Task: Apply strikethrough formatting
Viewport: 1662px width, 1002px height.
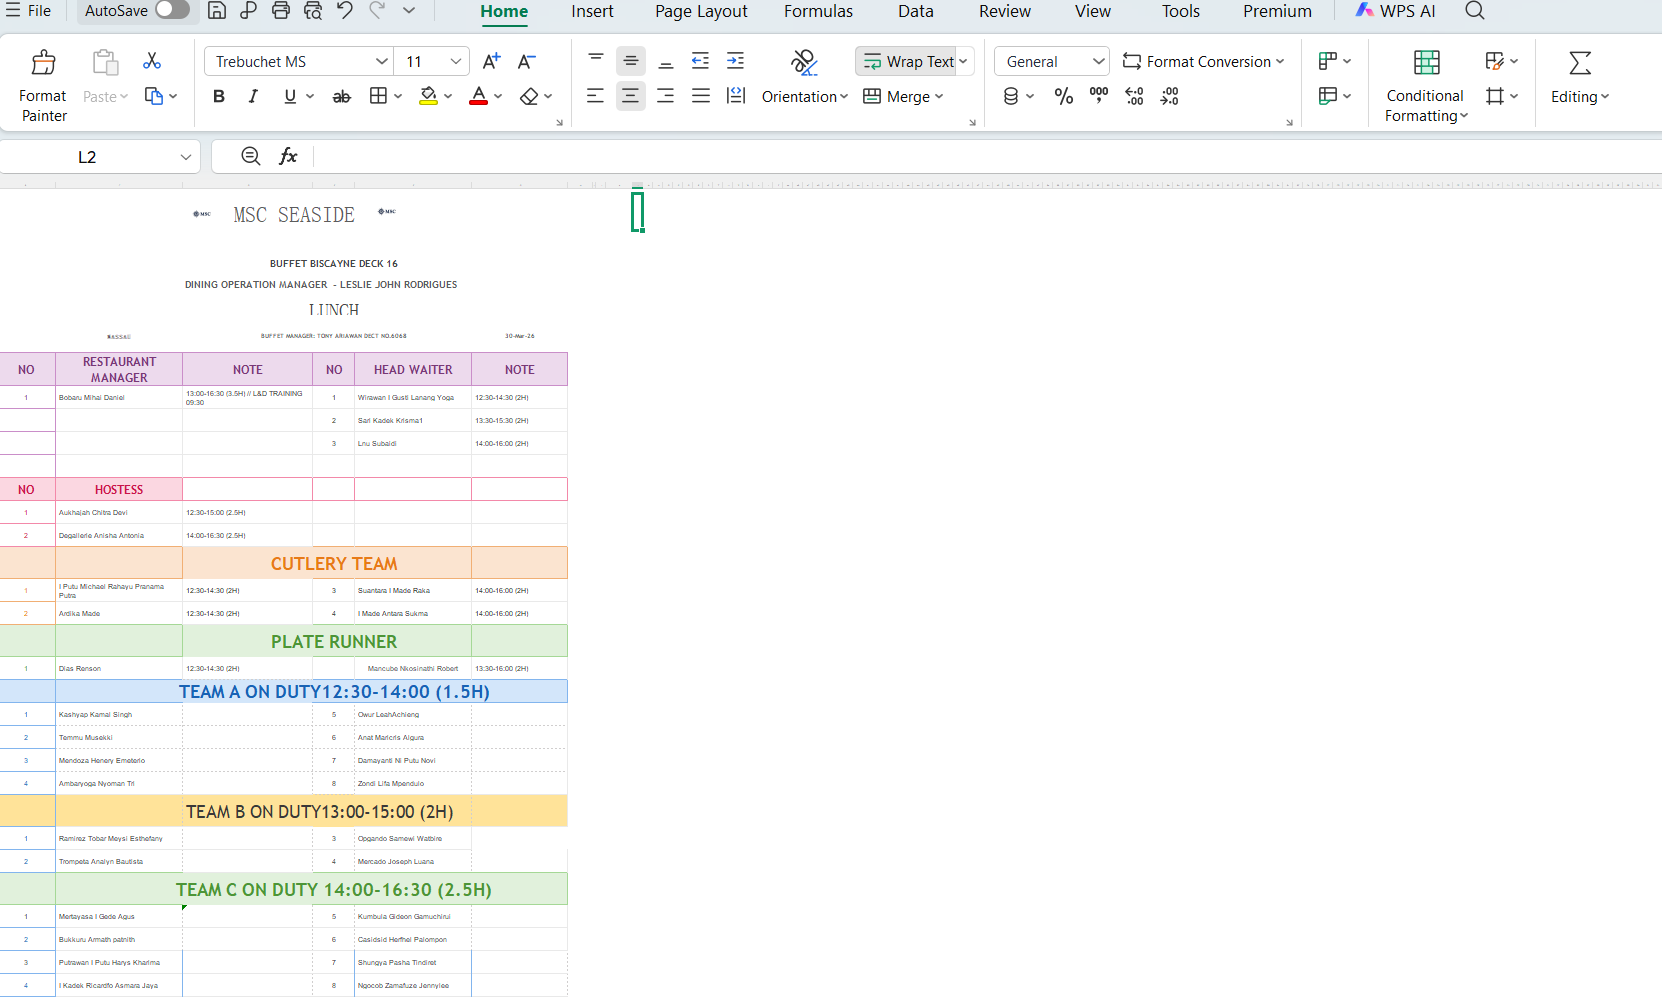Action: (341, 96)
